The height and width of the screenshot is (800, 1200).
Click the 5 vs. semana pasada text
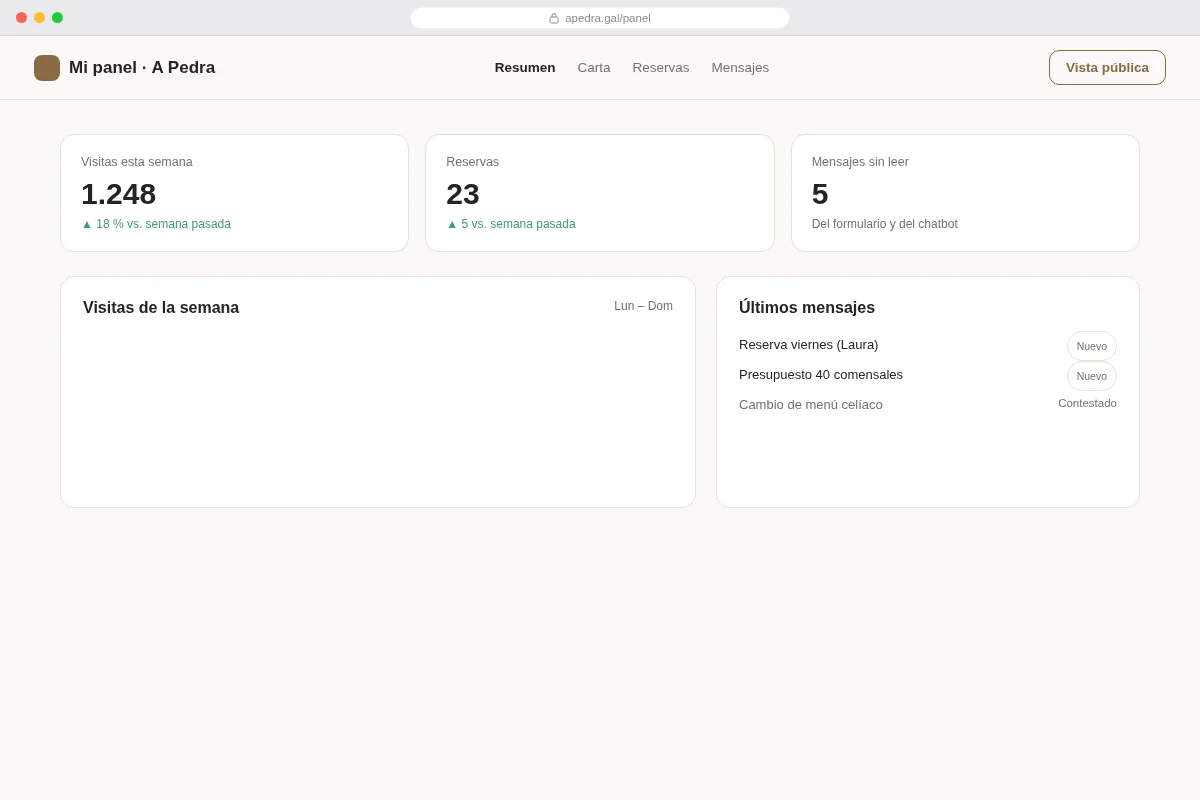pos(511,224)
